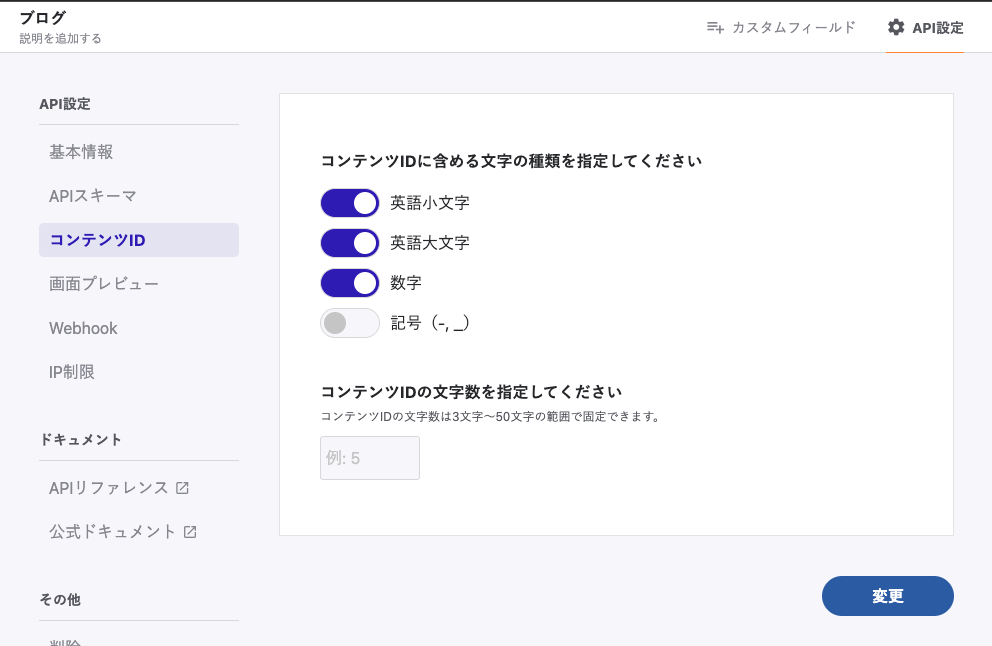This screenshot has height=646, width=992.
Task: Click external link icon beside 公式ドキュメント
Action: (190, 532)
